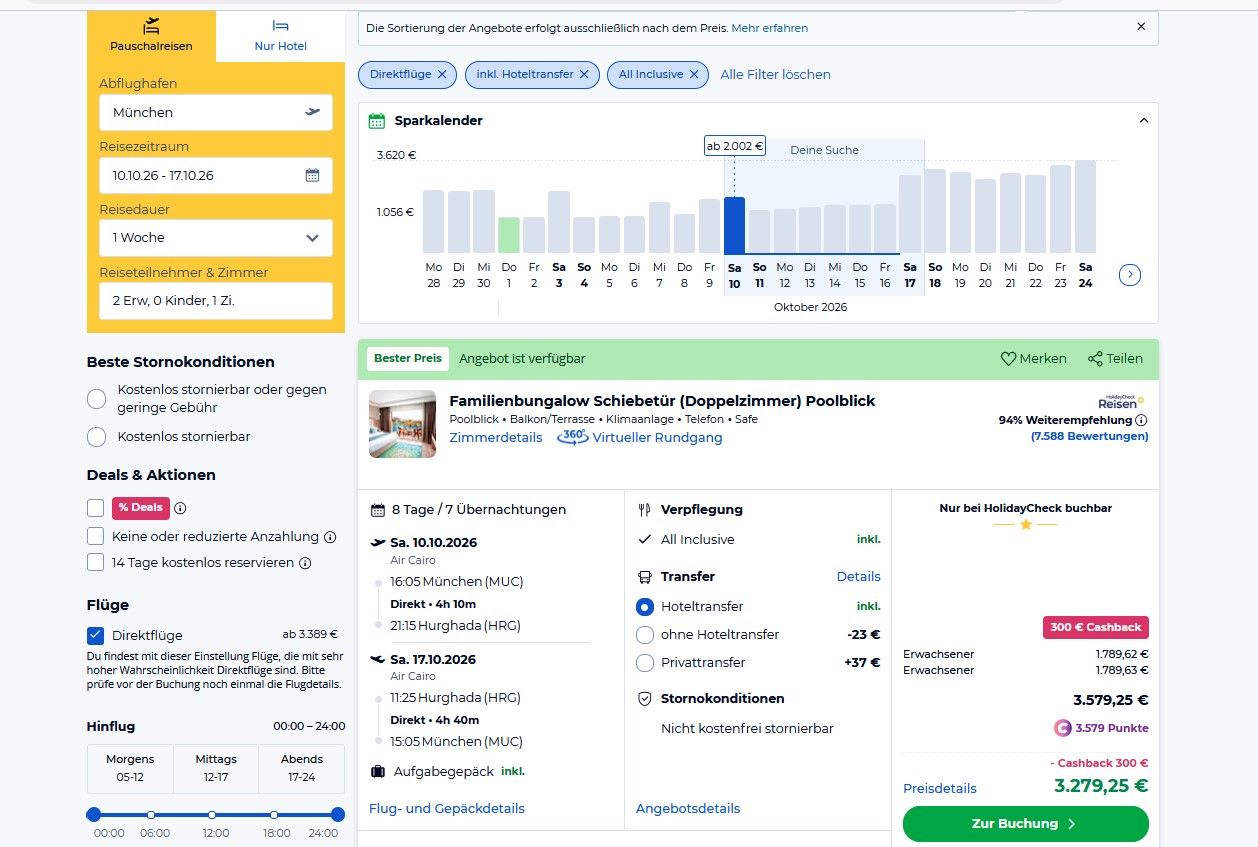Click the Zur Buchung button

pyautogui.click(x=1026, y=824)
